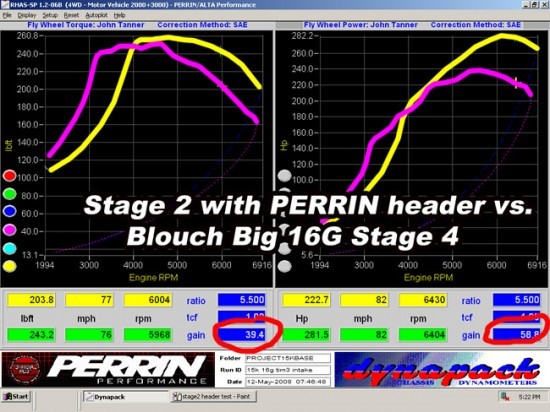
Task: Open the Autoplot menu
Action: [96, 15]
